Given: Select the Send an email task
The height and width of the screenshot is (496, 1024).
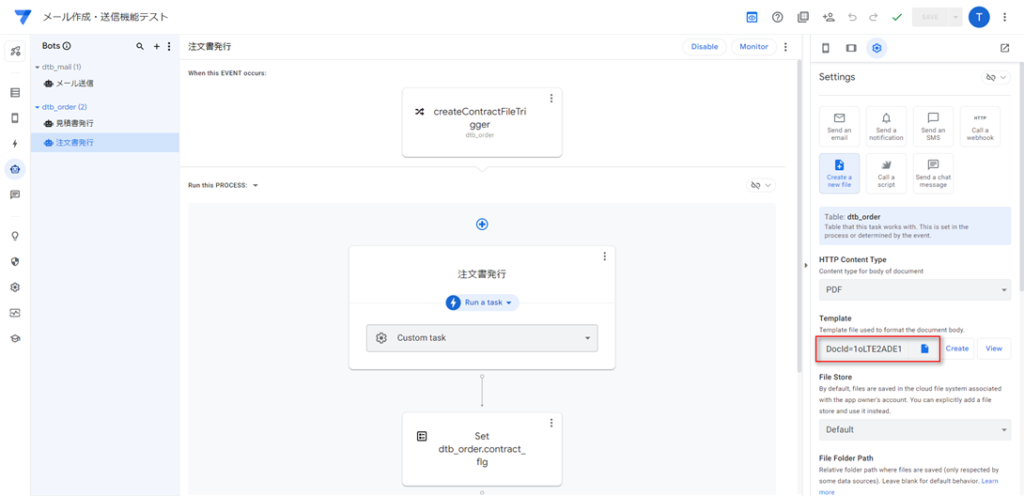Looking at the screenshot, I should 839,127.
